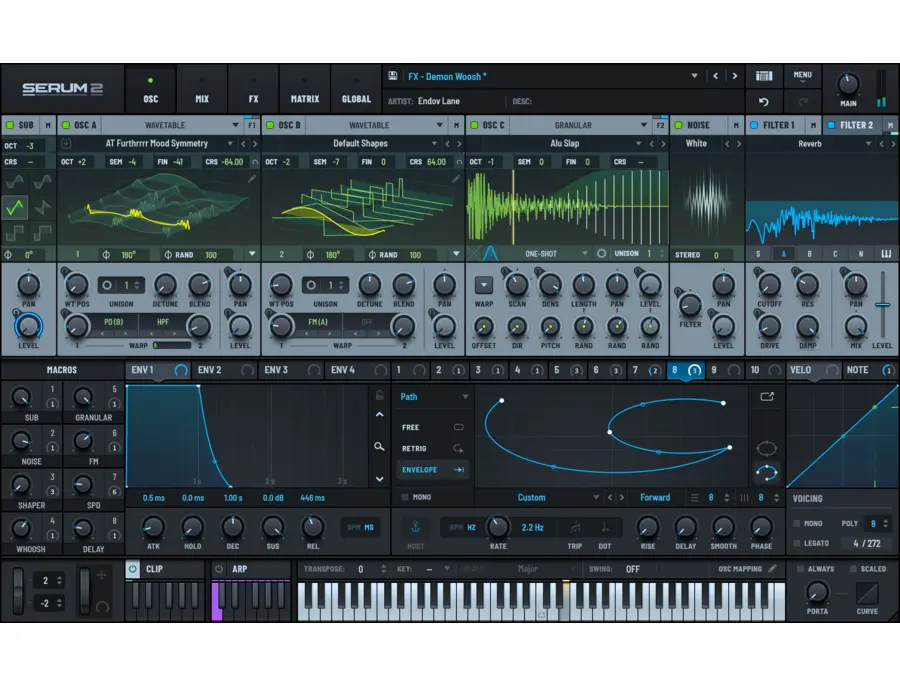
Task: Toggle the CLIP power button
Action: (133, 569)
